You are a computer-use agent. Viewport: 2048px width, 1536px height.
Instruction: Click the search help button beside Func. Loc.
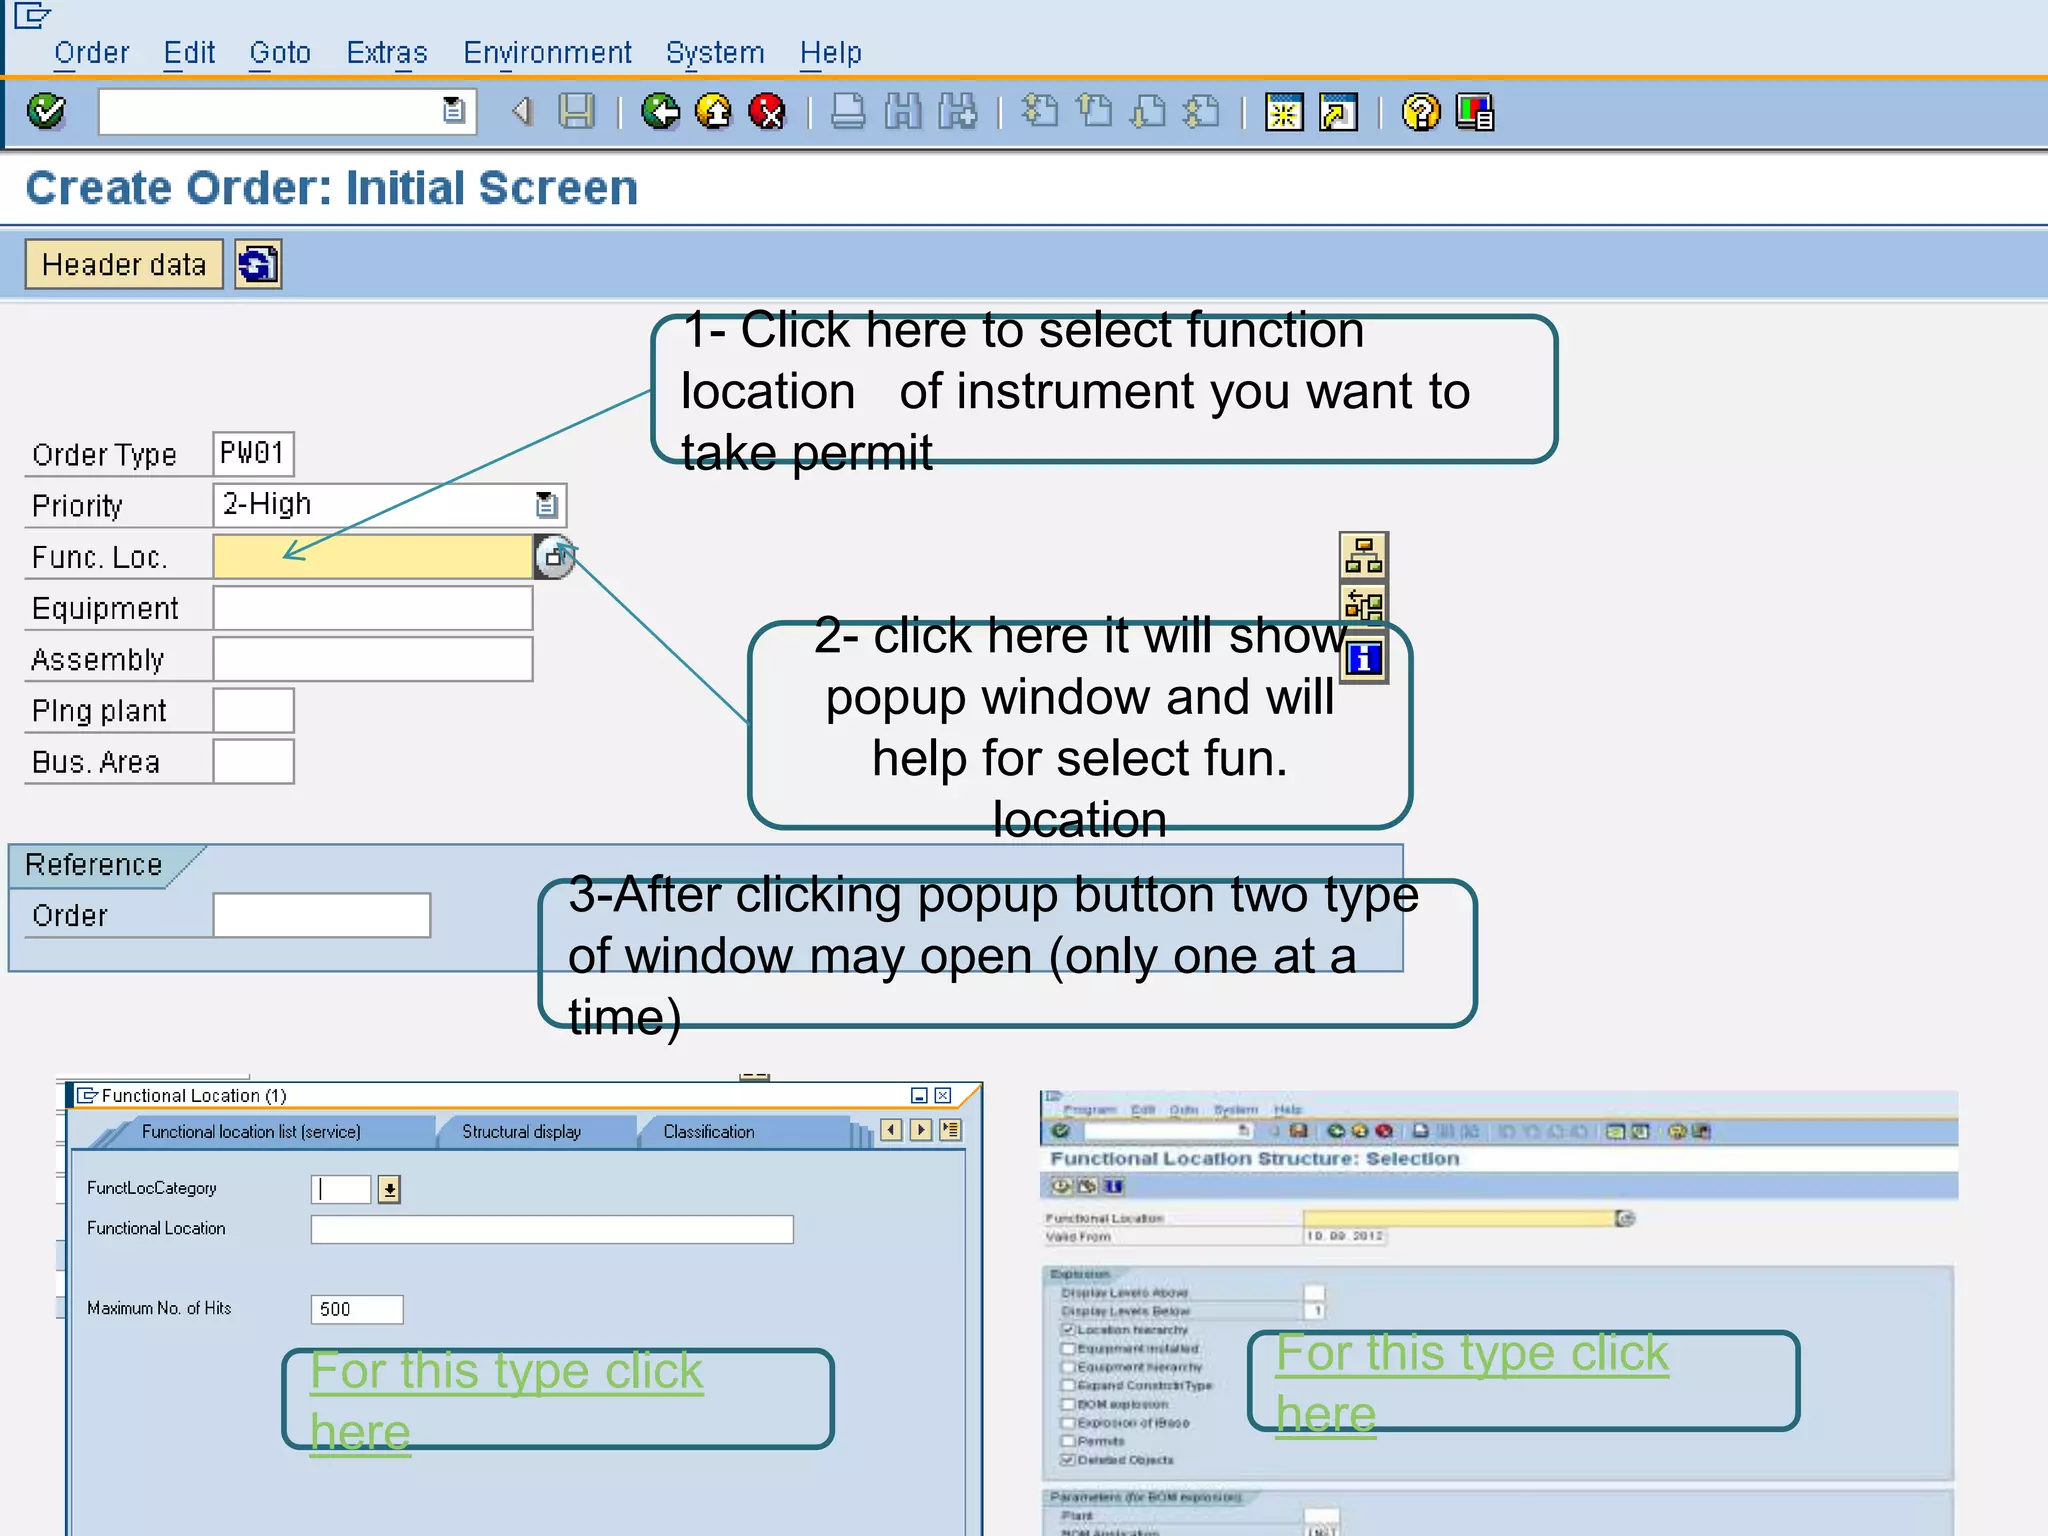[554, 557]
